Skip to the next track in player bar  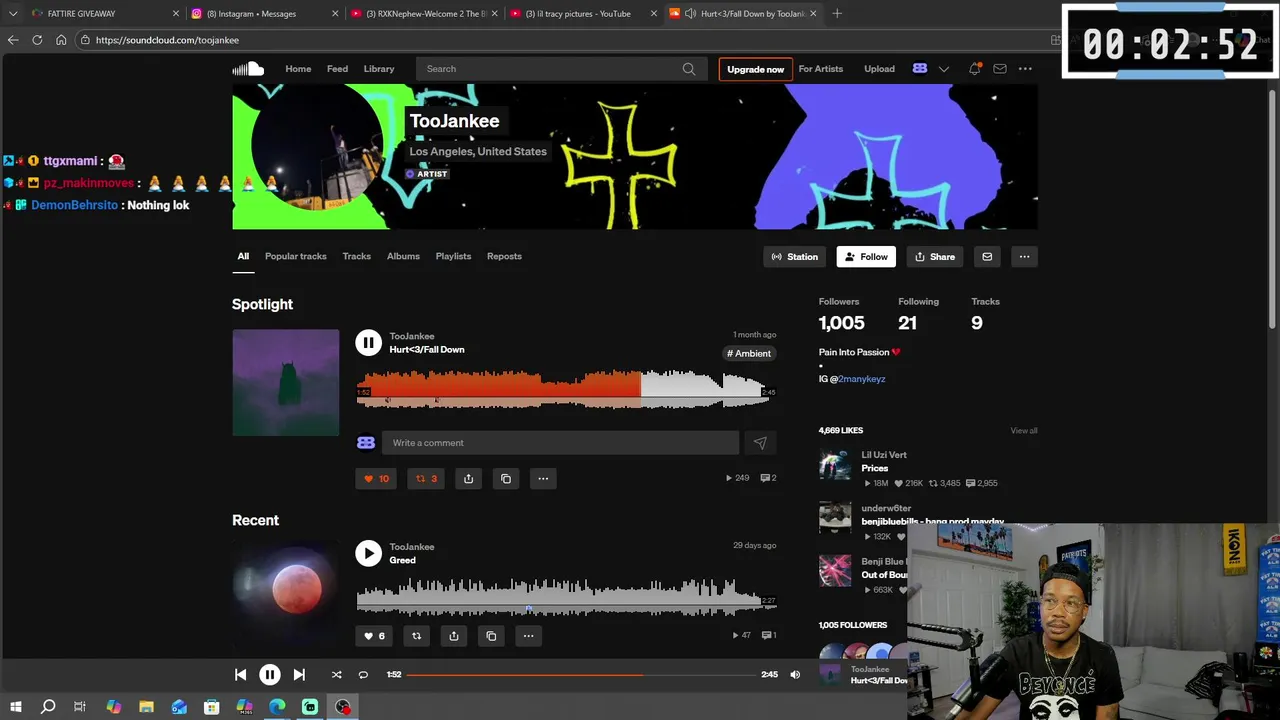[x=299, y=675]
